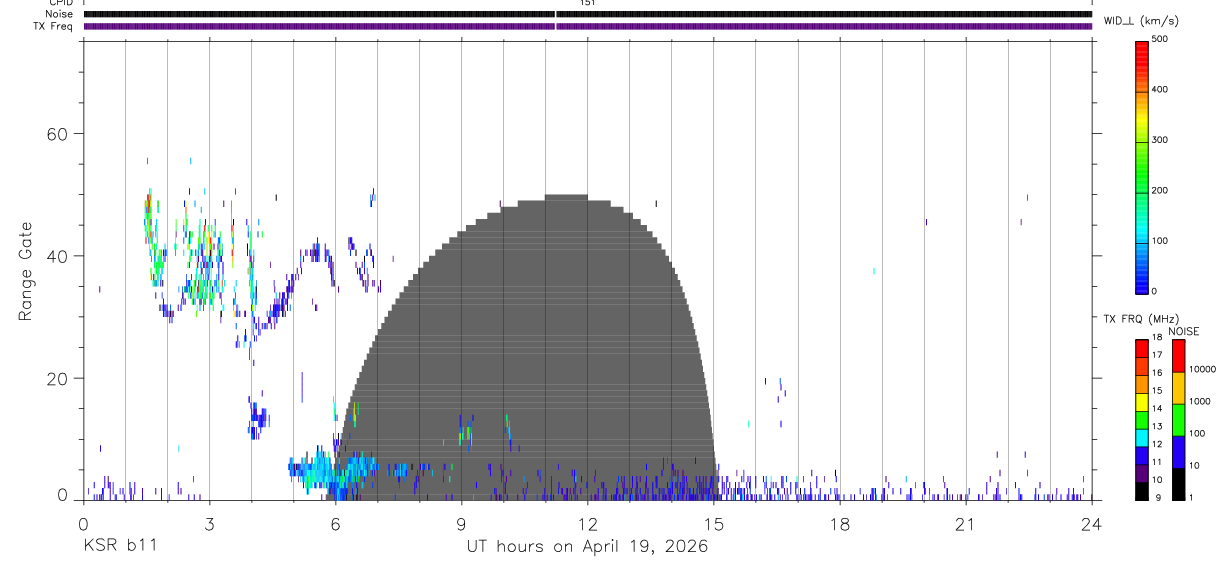Pick the green swatch on the NOISE legend
This screenshot has height=567, width=1228.
click(1178, 420)
